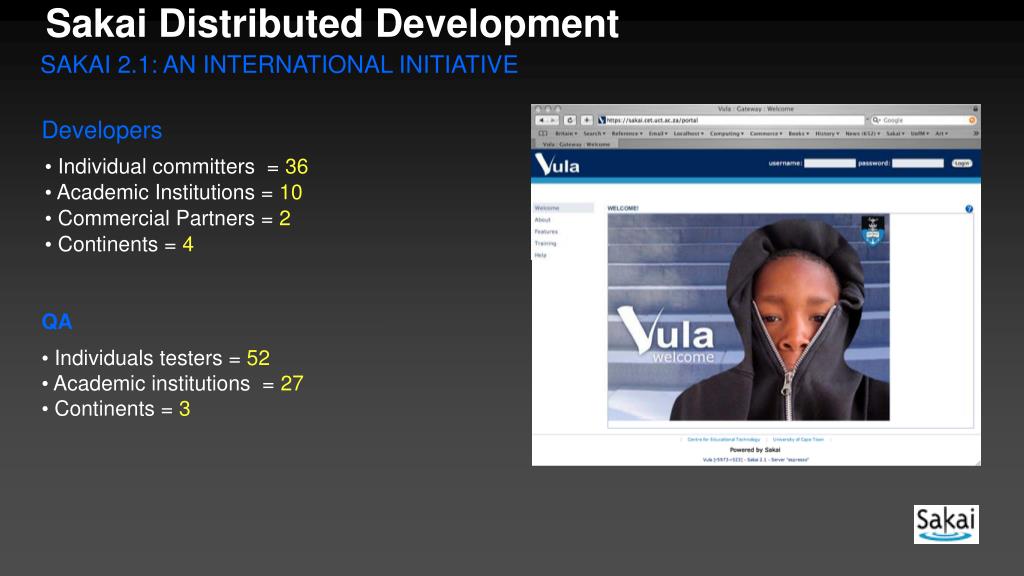Open the Britain bookmarks dropdown

click(x=566, y=133)
